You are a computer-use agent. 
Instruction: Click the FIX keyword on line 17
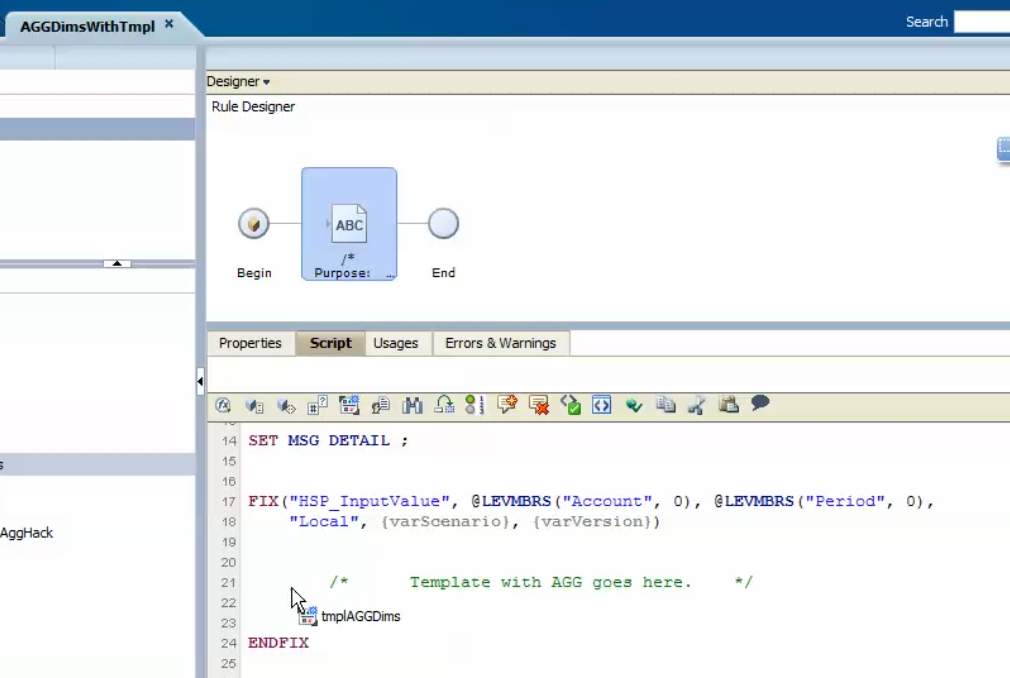click(263, 501)
